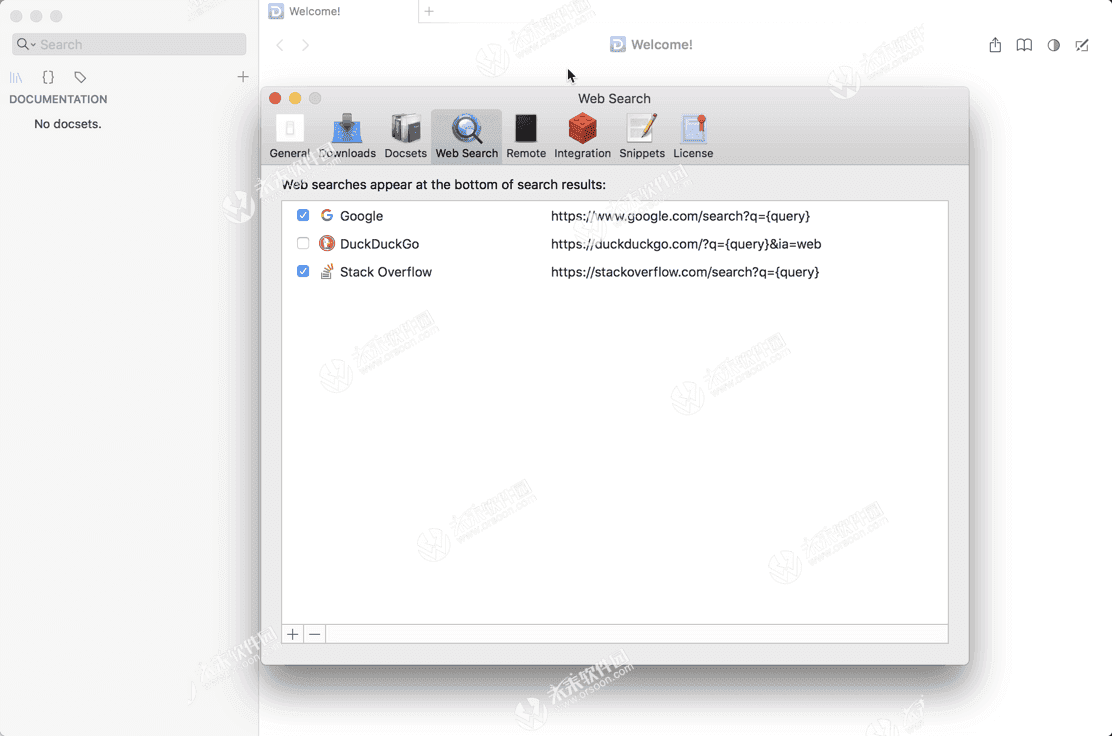Enable the DuckDuckGo web search checkbox

click(303, 243)
